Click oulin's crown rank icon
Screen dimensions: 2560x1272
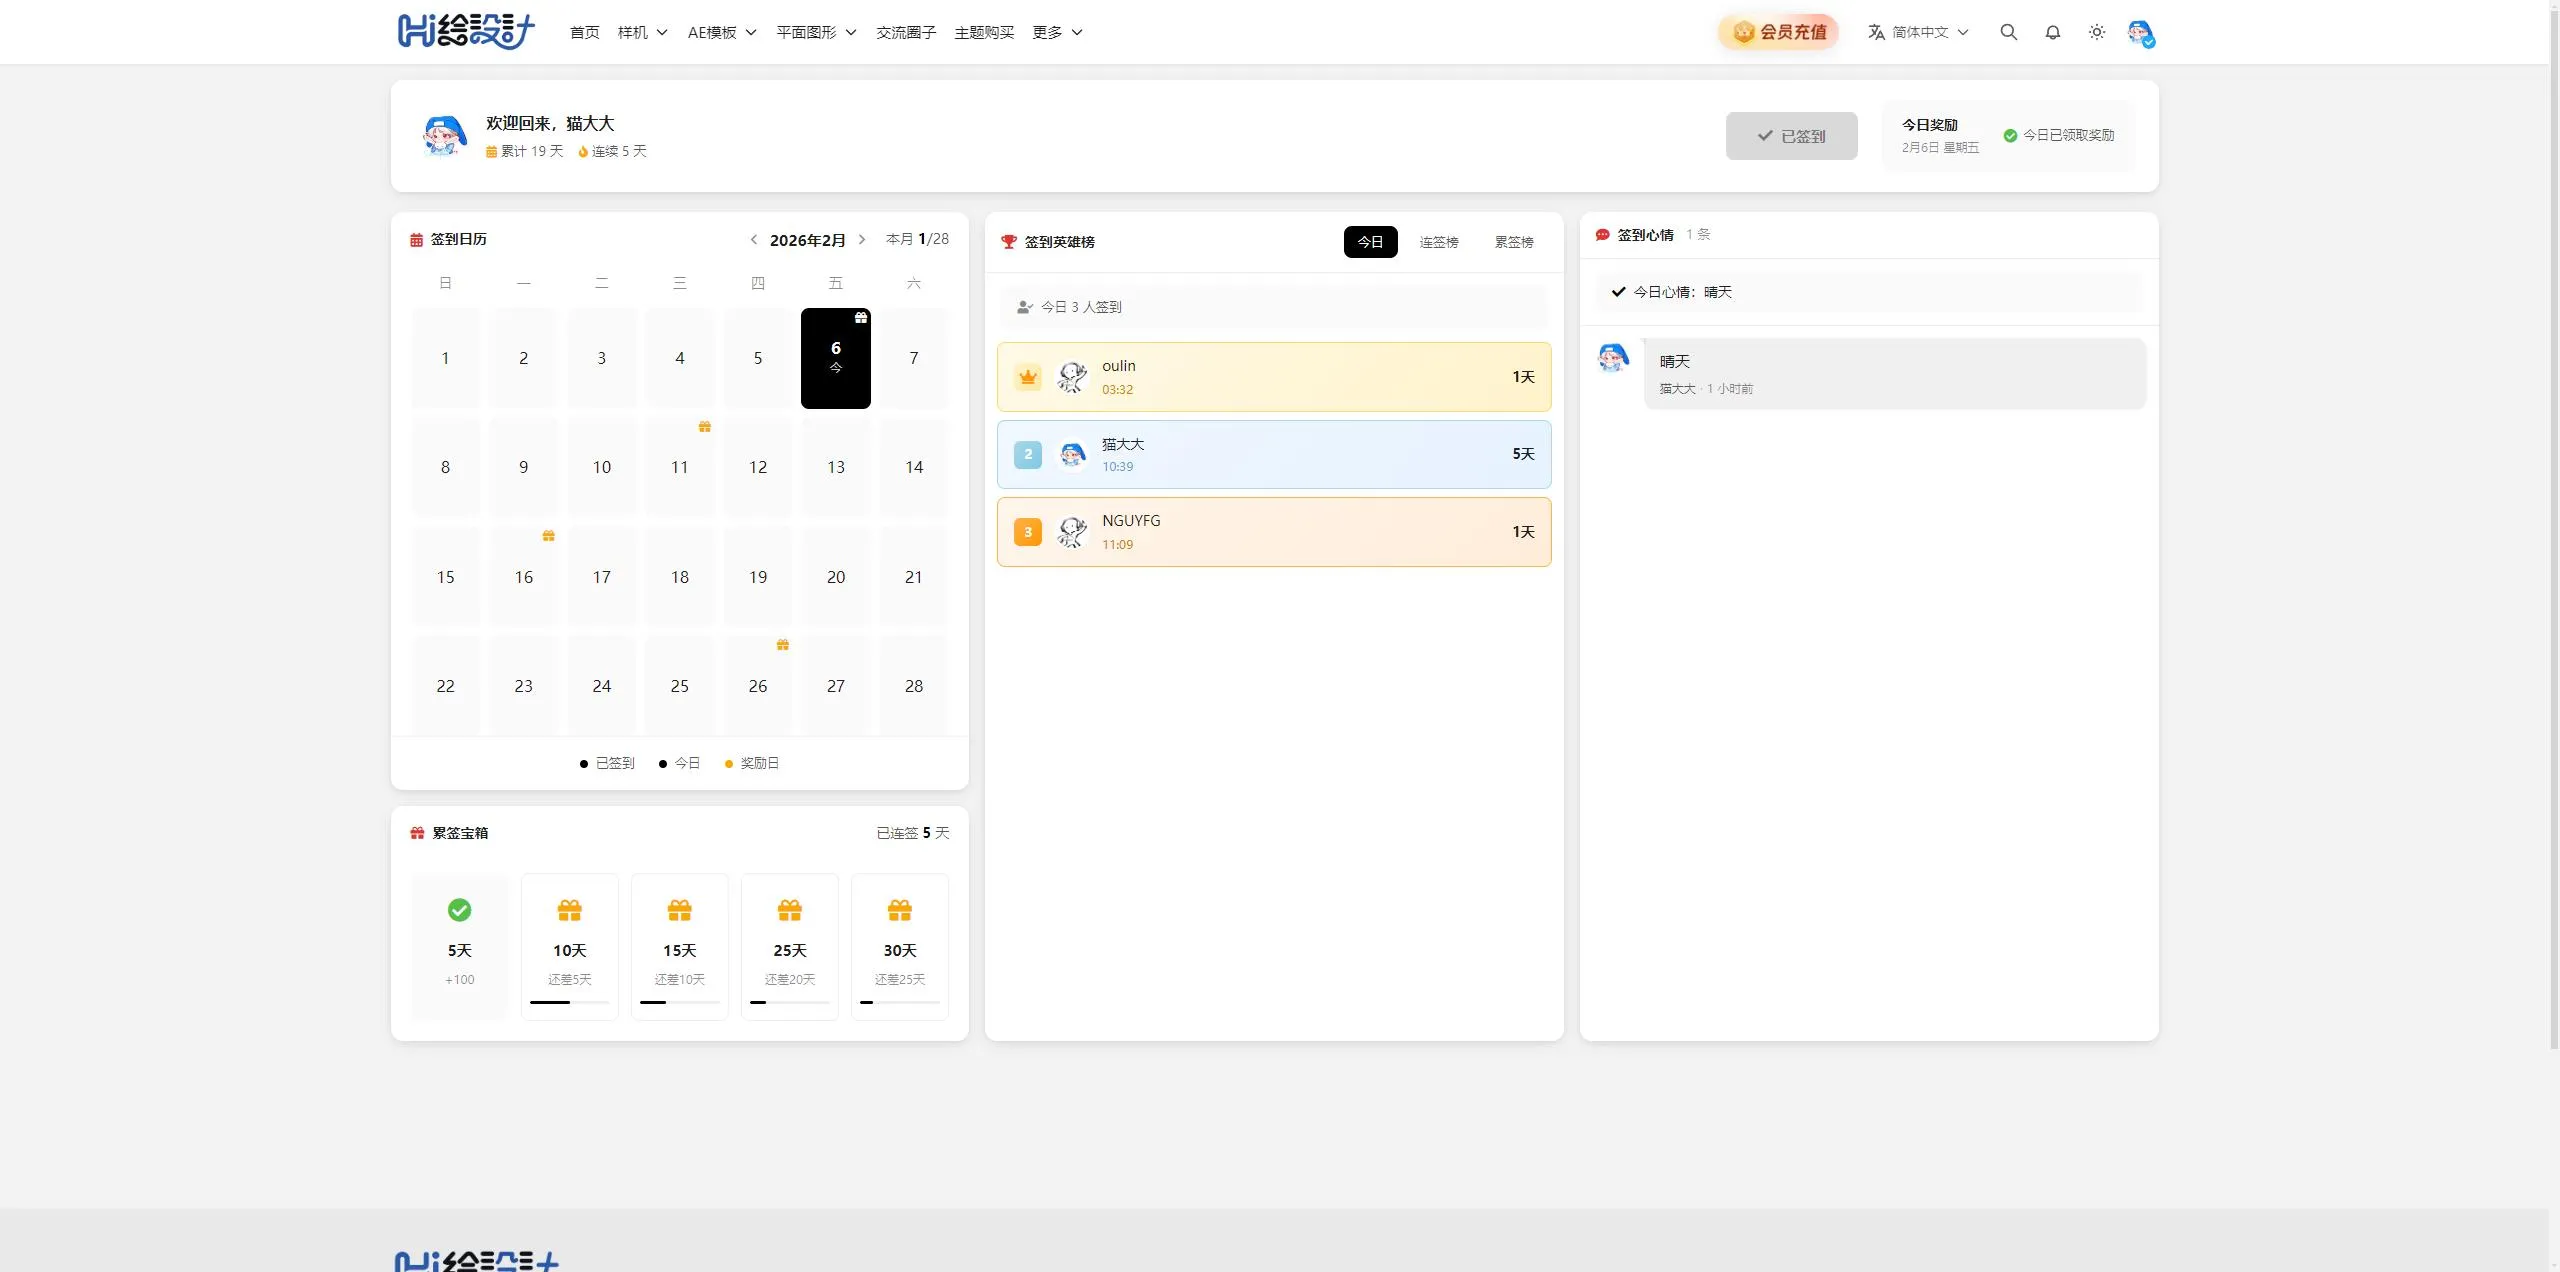point(1028,377)
